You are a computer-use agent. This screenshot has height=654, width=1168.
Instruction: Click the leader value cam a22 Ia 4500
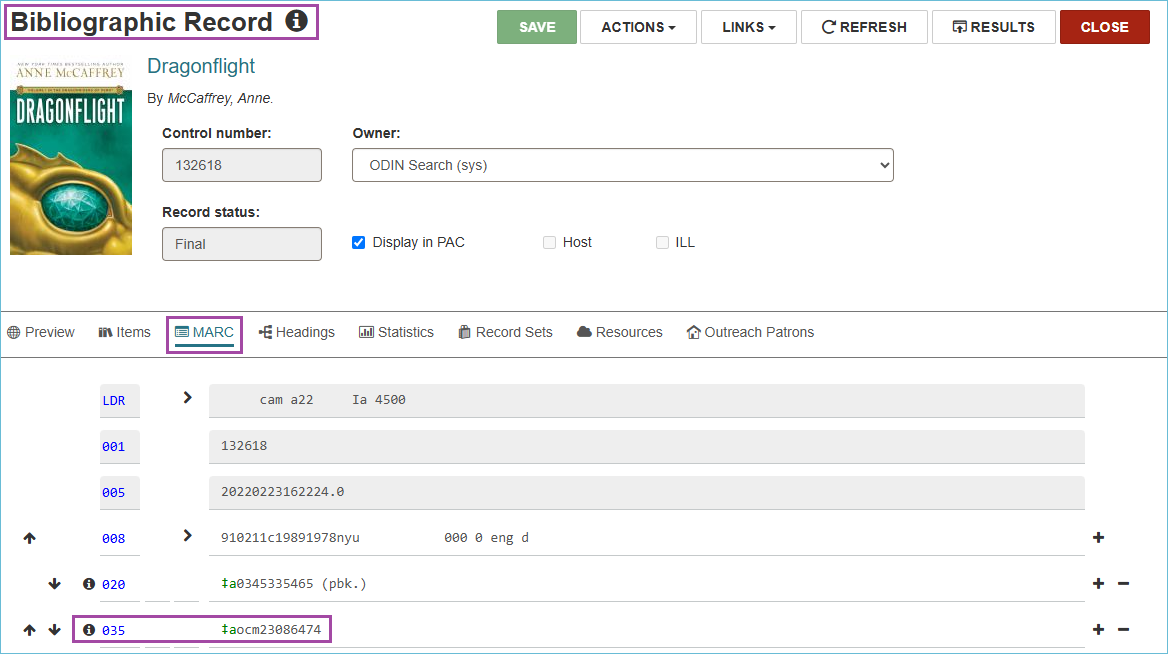click(x=647, y=401)
